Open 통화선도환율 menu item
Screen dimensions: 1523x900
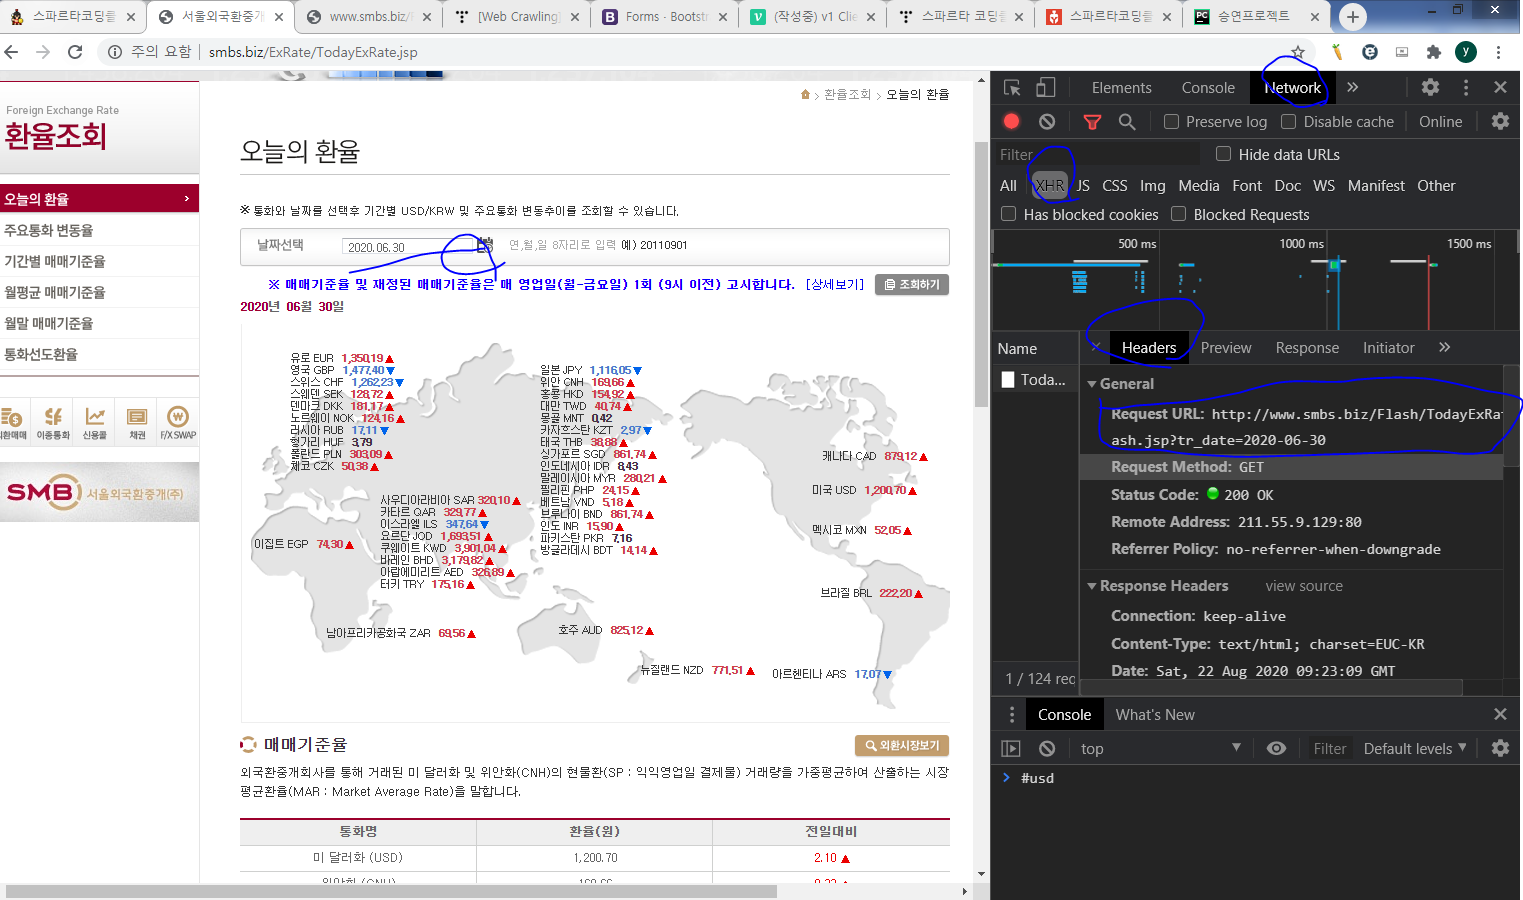[41, 354]
